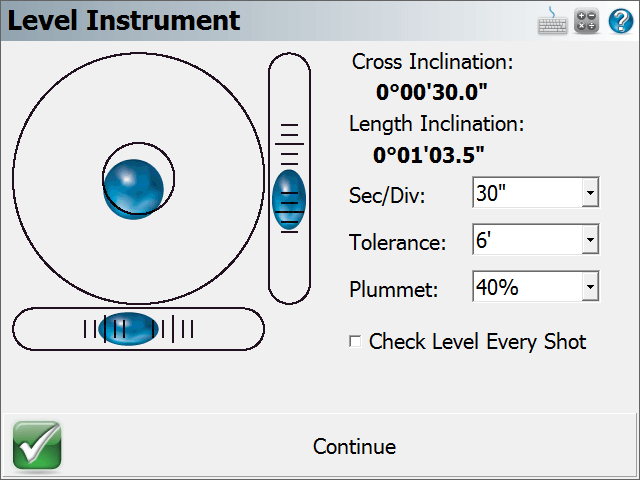Click the Check Level Every Shot label
Screen dimensions: 640x480
click(478, 342)
